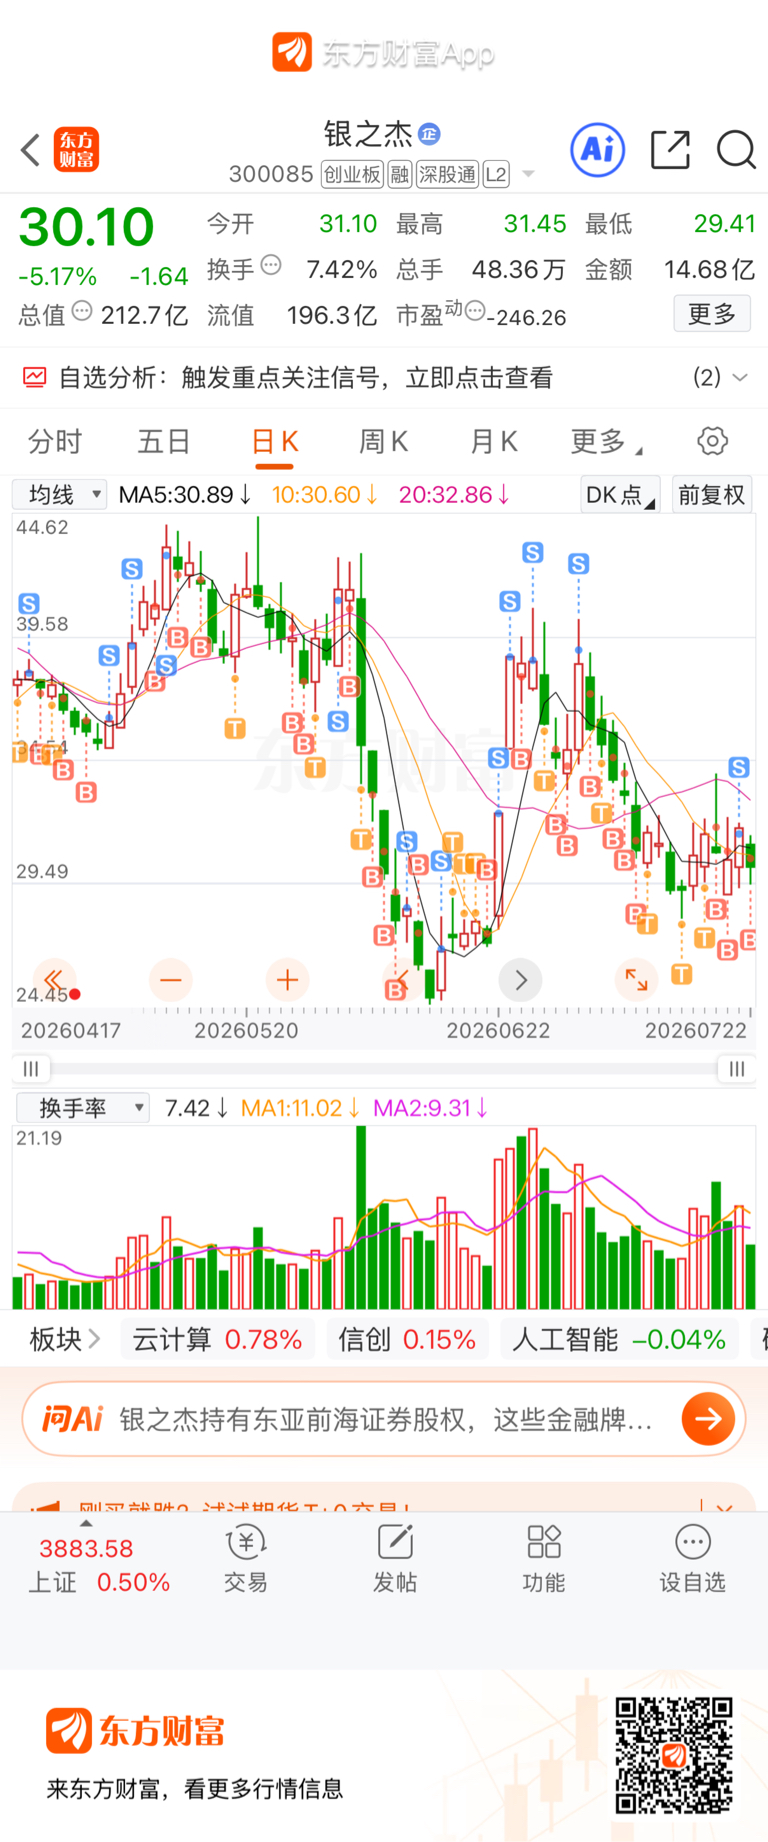Submit 问Ai query with orange arrow button
This screenshot has height=1842, width=768.
(x=708, y=1418)
